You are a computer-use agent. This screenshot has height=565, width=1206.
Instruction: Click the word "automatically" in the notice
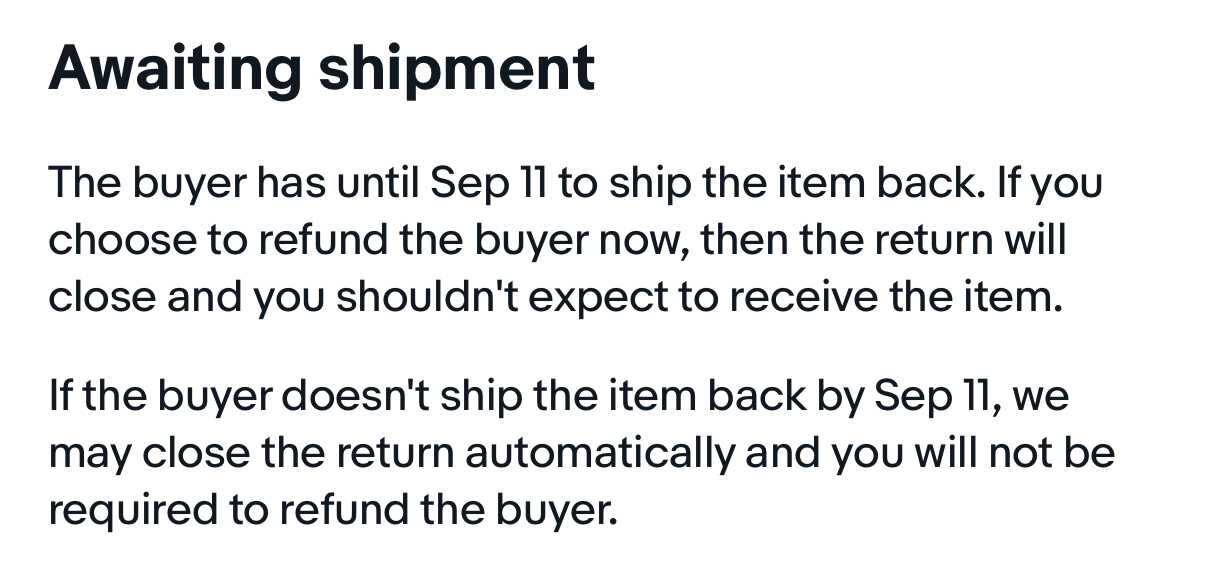point(600,454)
